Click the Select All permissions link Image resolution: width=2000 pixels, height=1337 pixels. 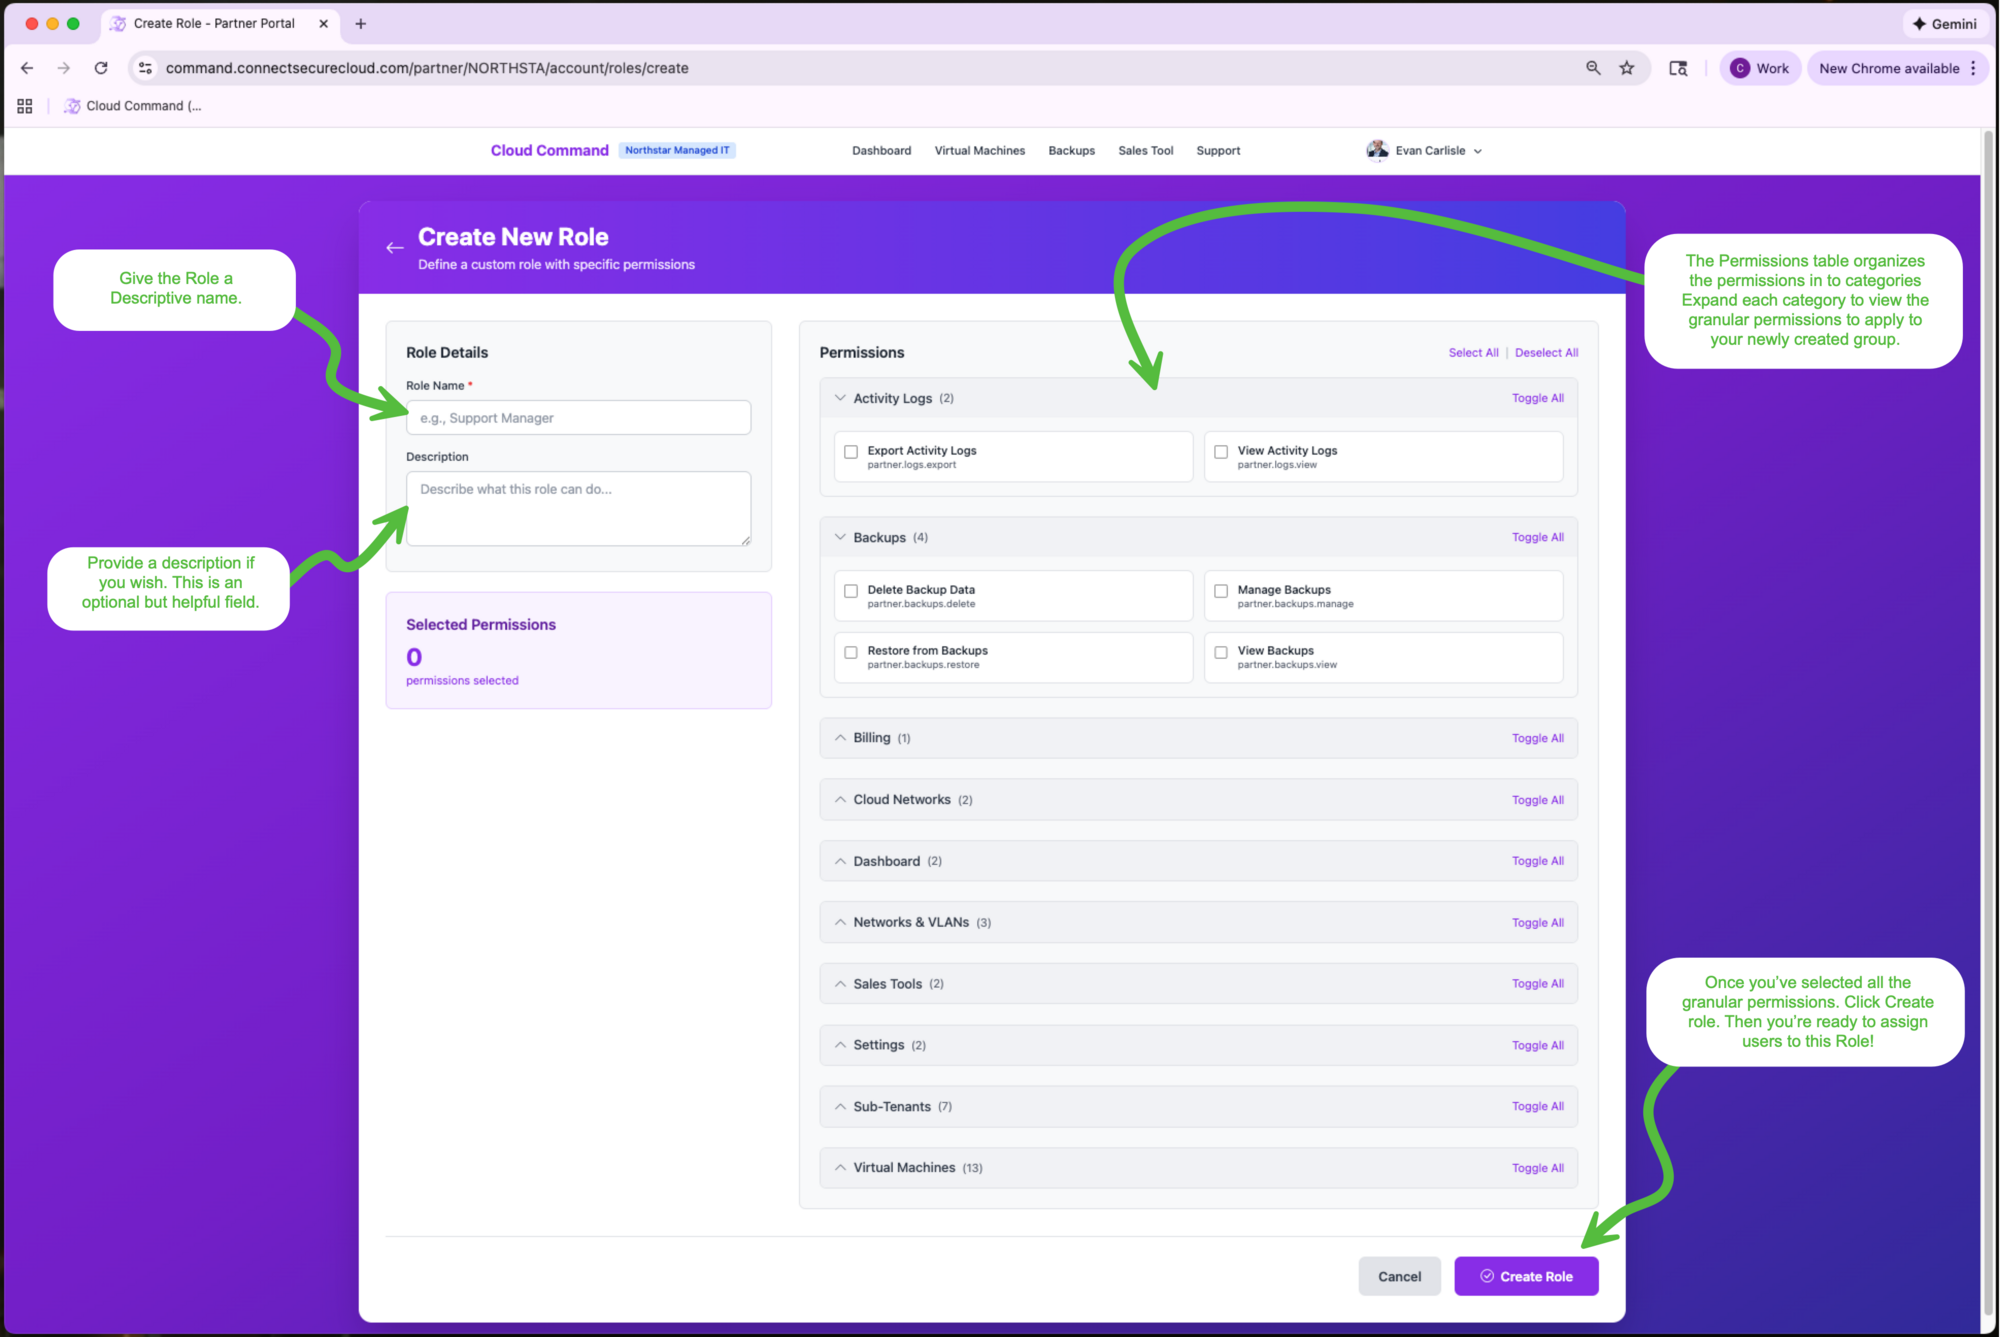[1473, 352]
